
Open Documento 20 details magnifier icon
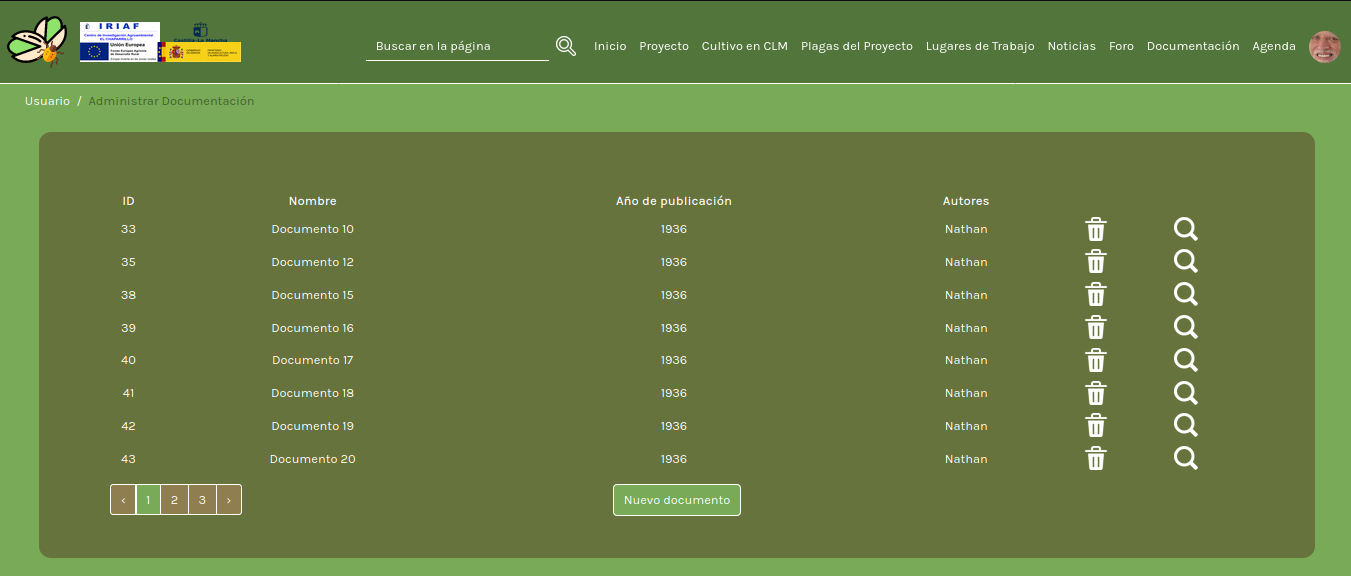click(1185, 459)
